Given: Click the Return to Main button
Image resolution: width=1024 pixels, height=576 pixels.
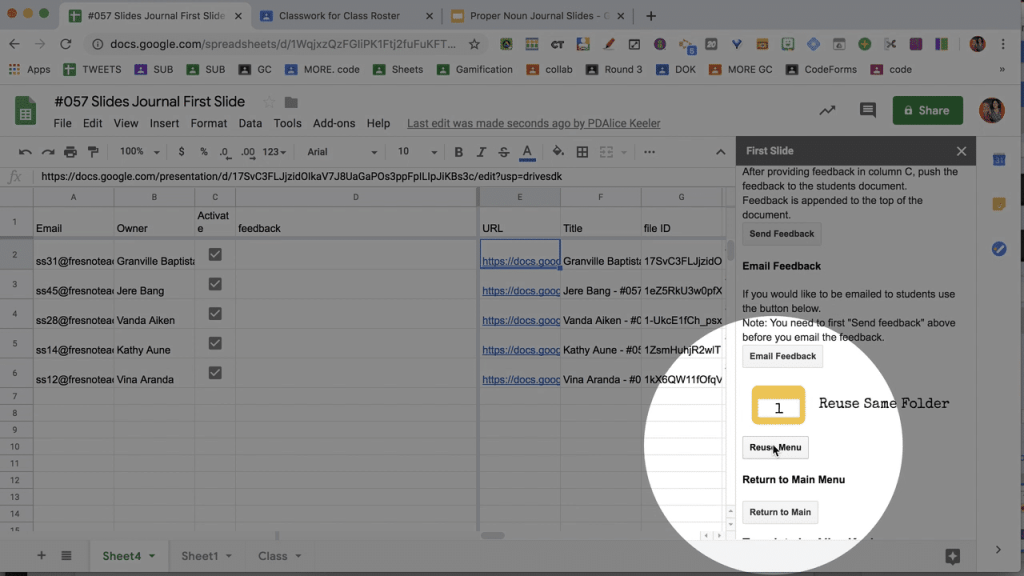Looking at the screenshot, I should [x=780, y=512].
